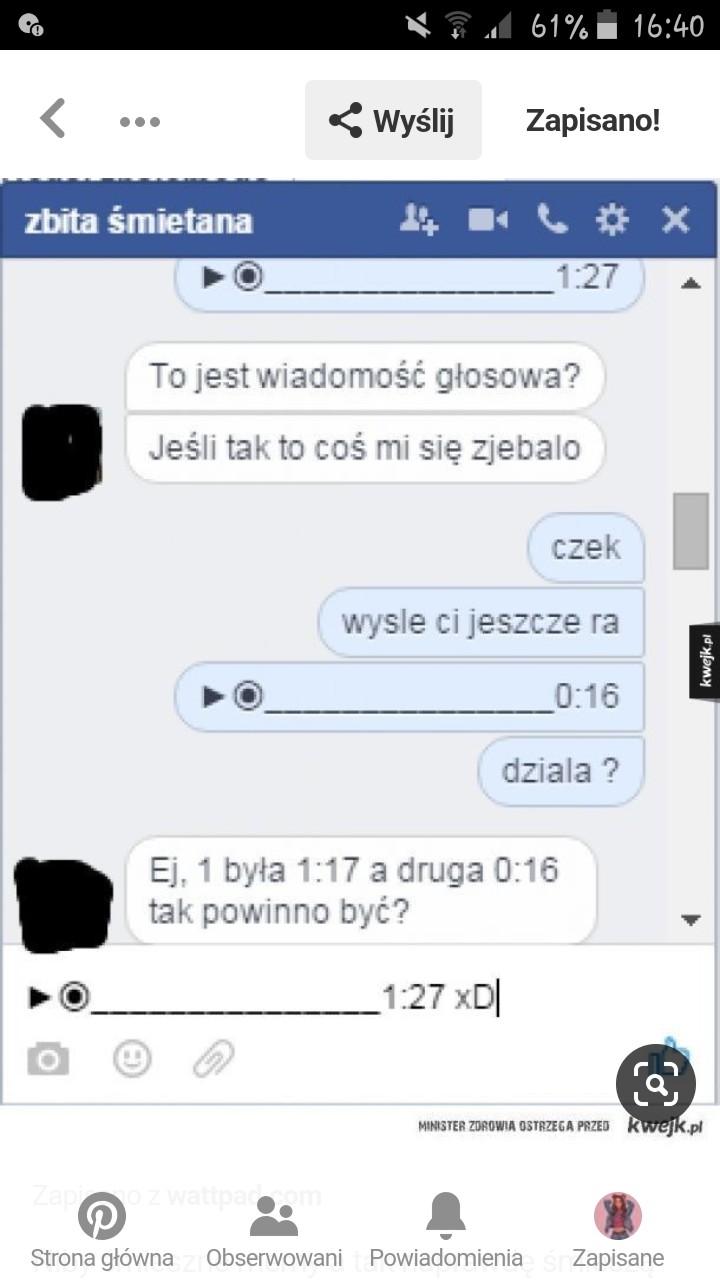The image size is (720, 1280).
Task: Start a voice call with phone icon
Action: click(552, 219)
